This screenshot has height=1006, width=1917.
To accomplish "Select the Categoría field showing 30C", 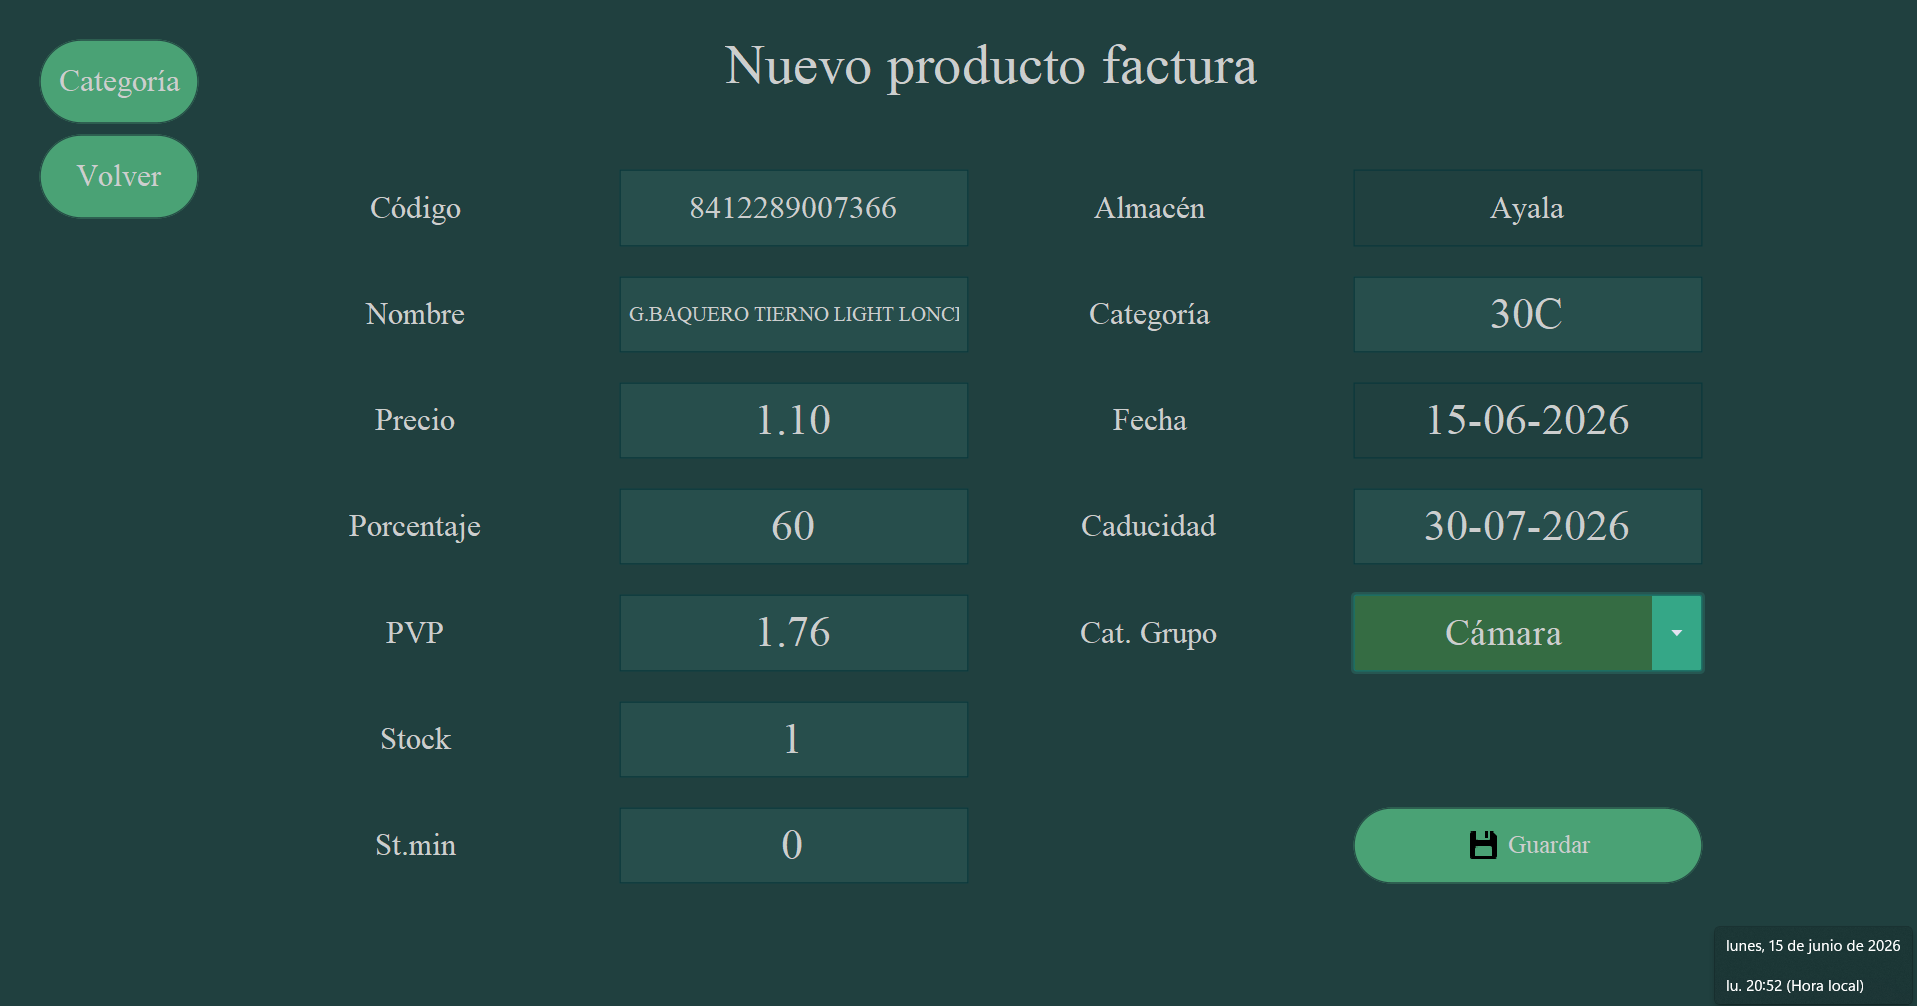I will tap(1527, 314).
